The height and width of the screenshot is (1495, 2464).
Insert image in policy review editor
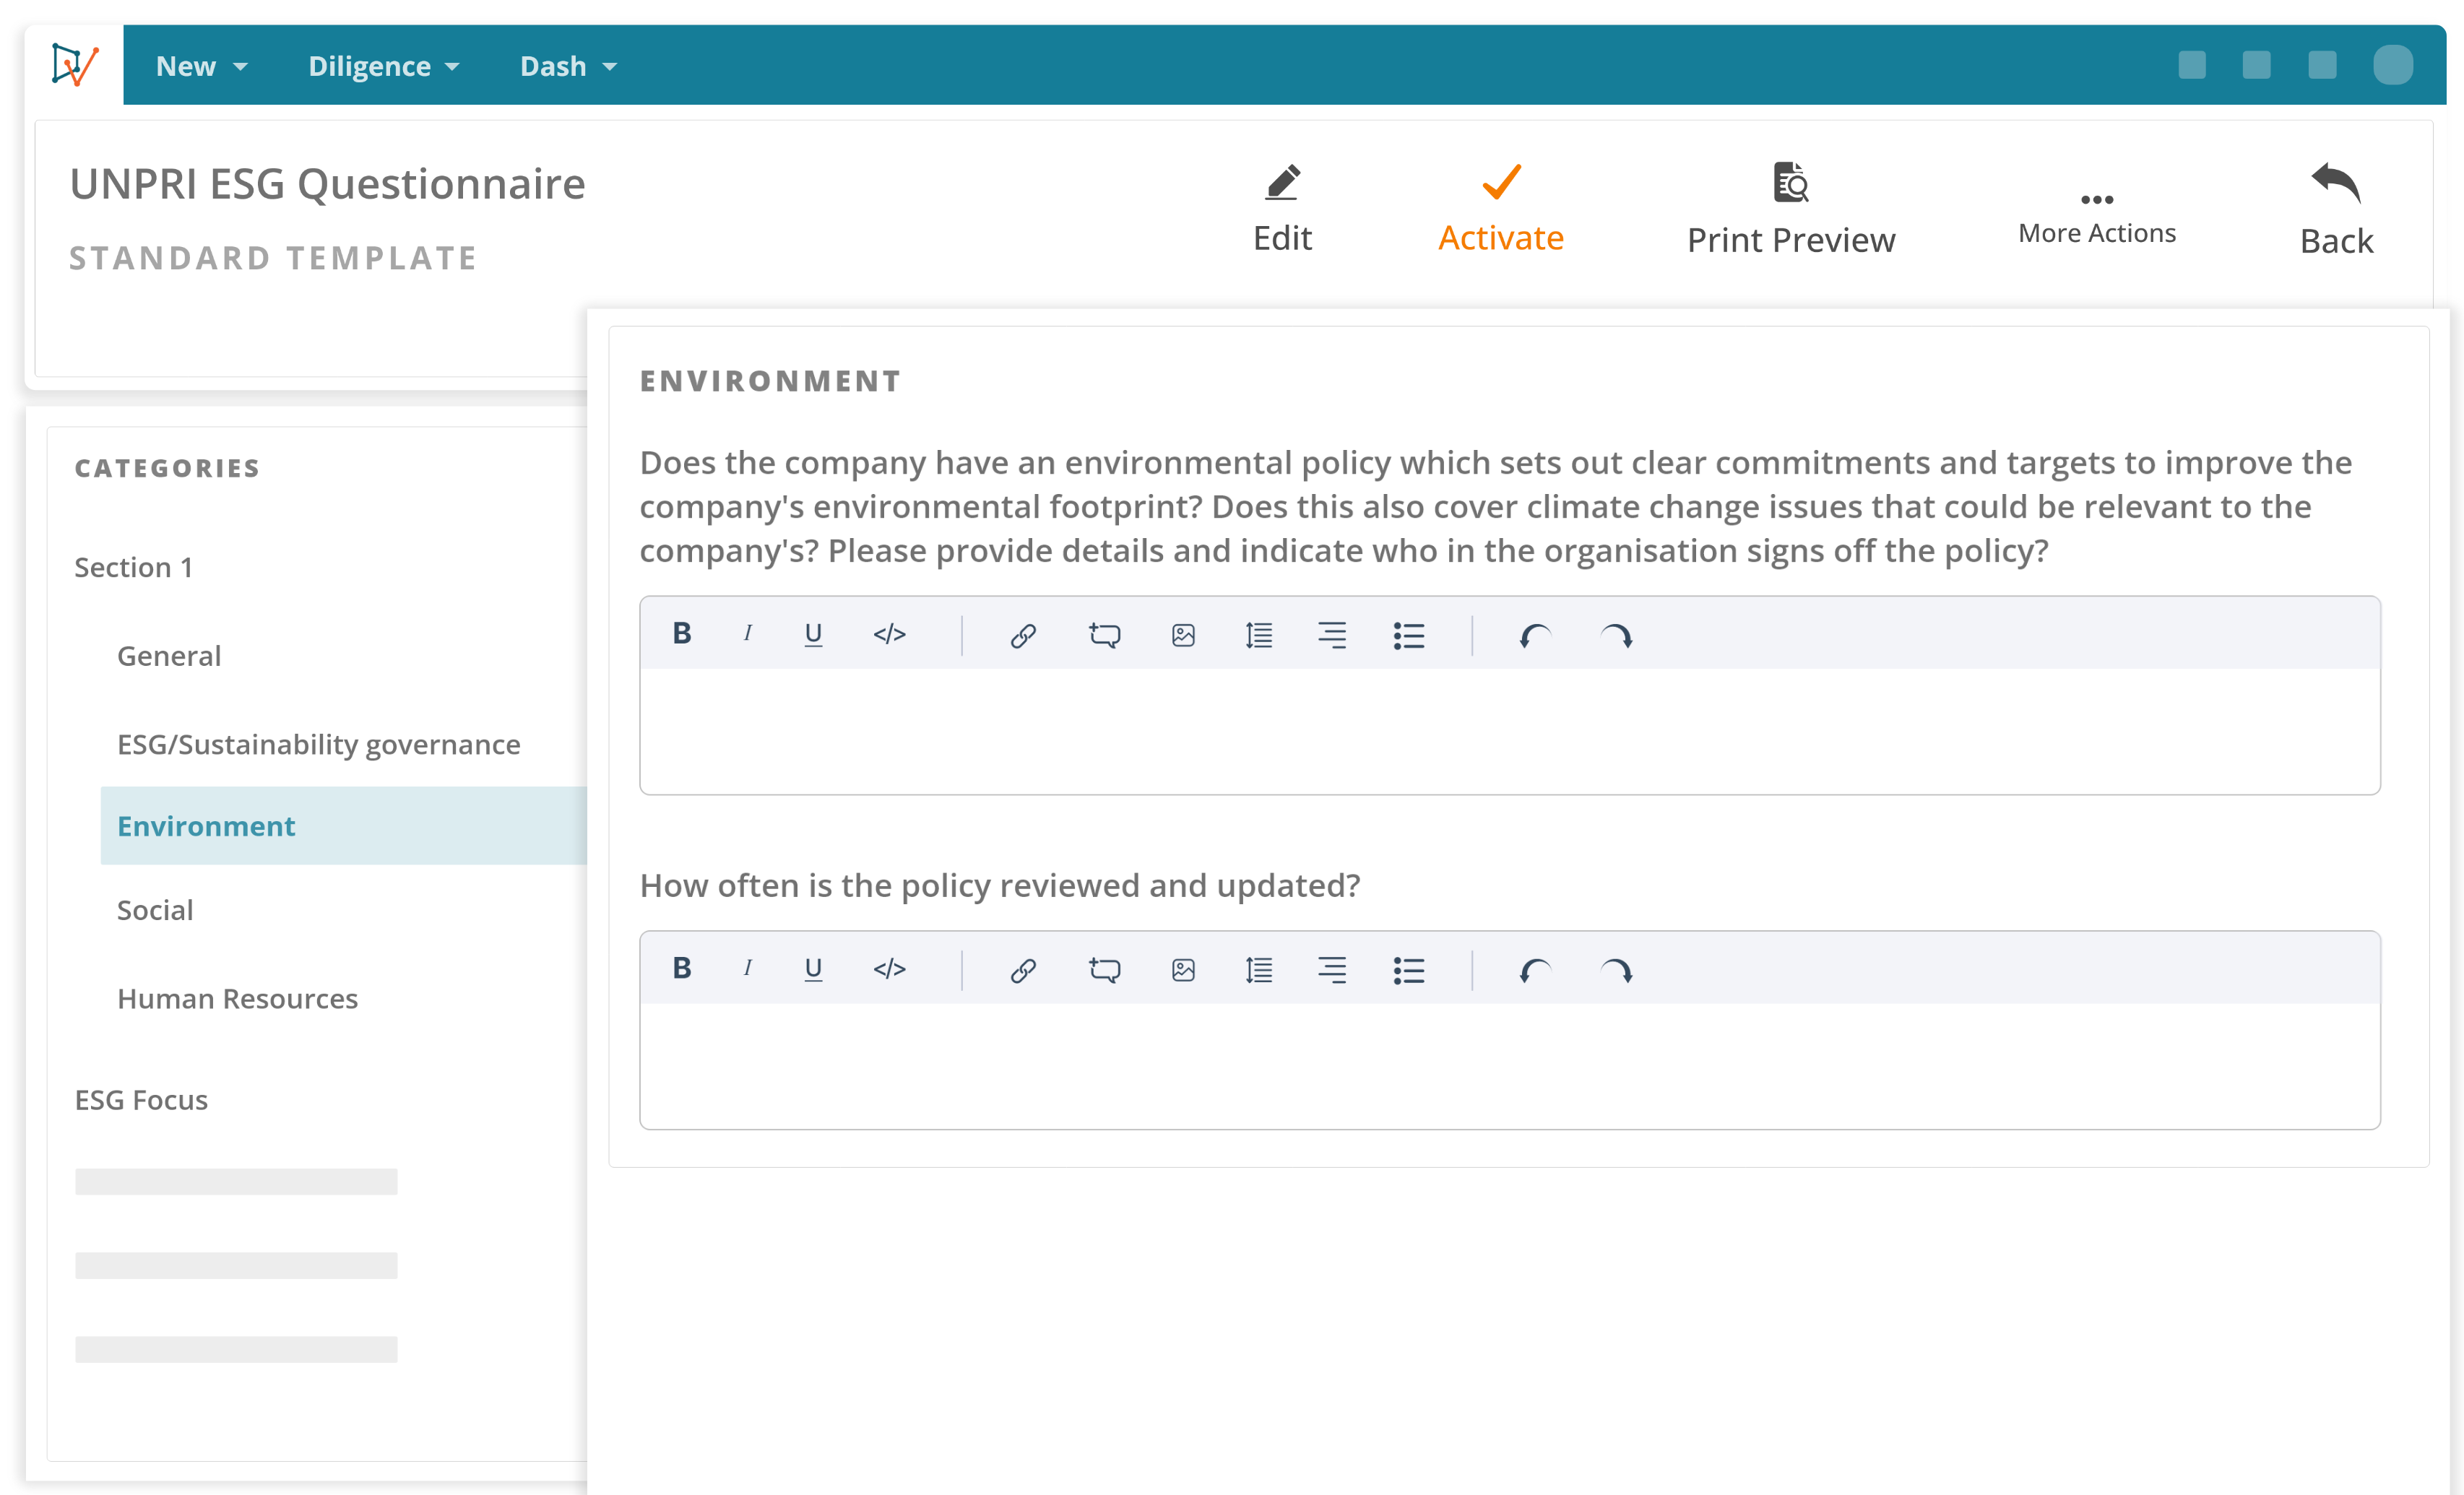[x=1183, y=970]
